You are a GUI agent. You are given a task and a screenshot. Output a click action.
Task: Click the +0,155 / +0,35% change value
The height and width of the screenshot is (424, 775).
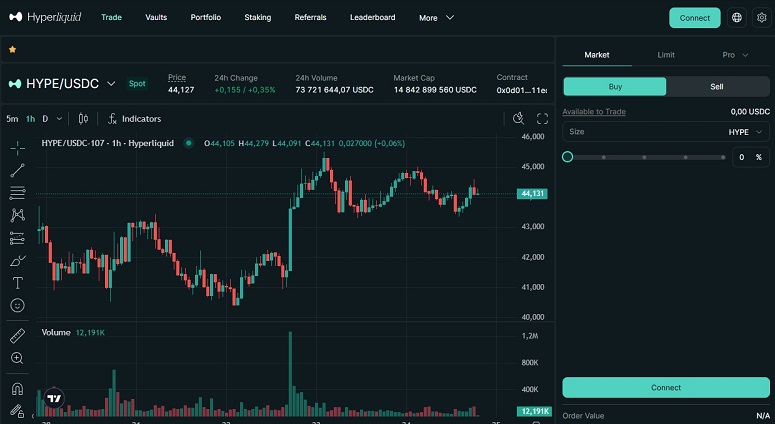245,90
